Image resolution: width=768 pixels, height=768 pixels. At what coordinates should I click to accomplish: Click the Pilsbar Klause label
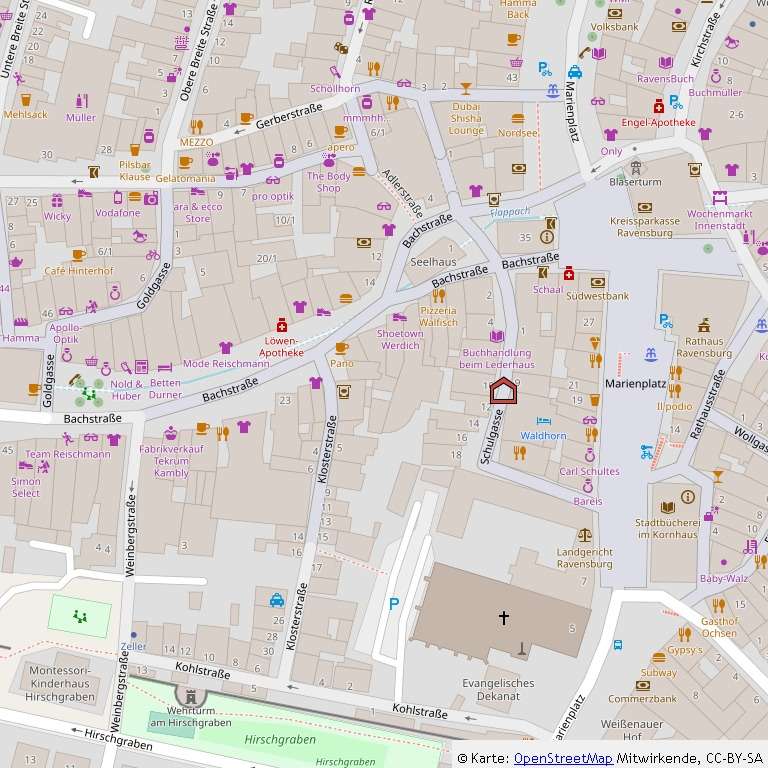pos(135,171)
